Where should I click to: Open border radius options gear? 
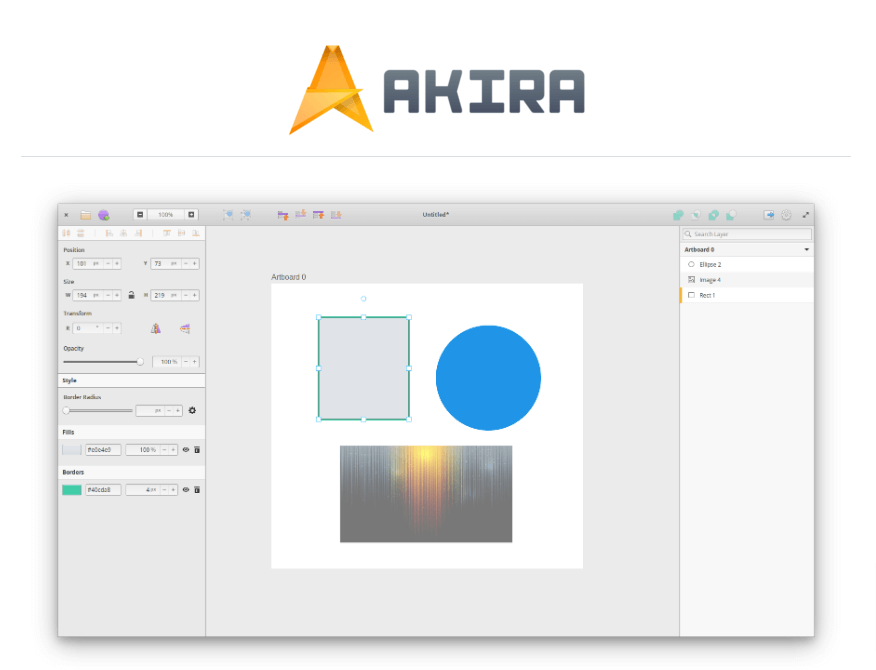coord(192,410)
